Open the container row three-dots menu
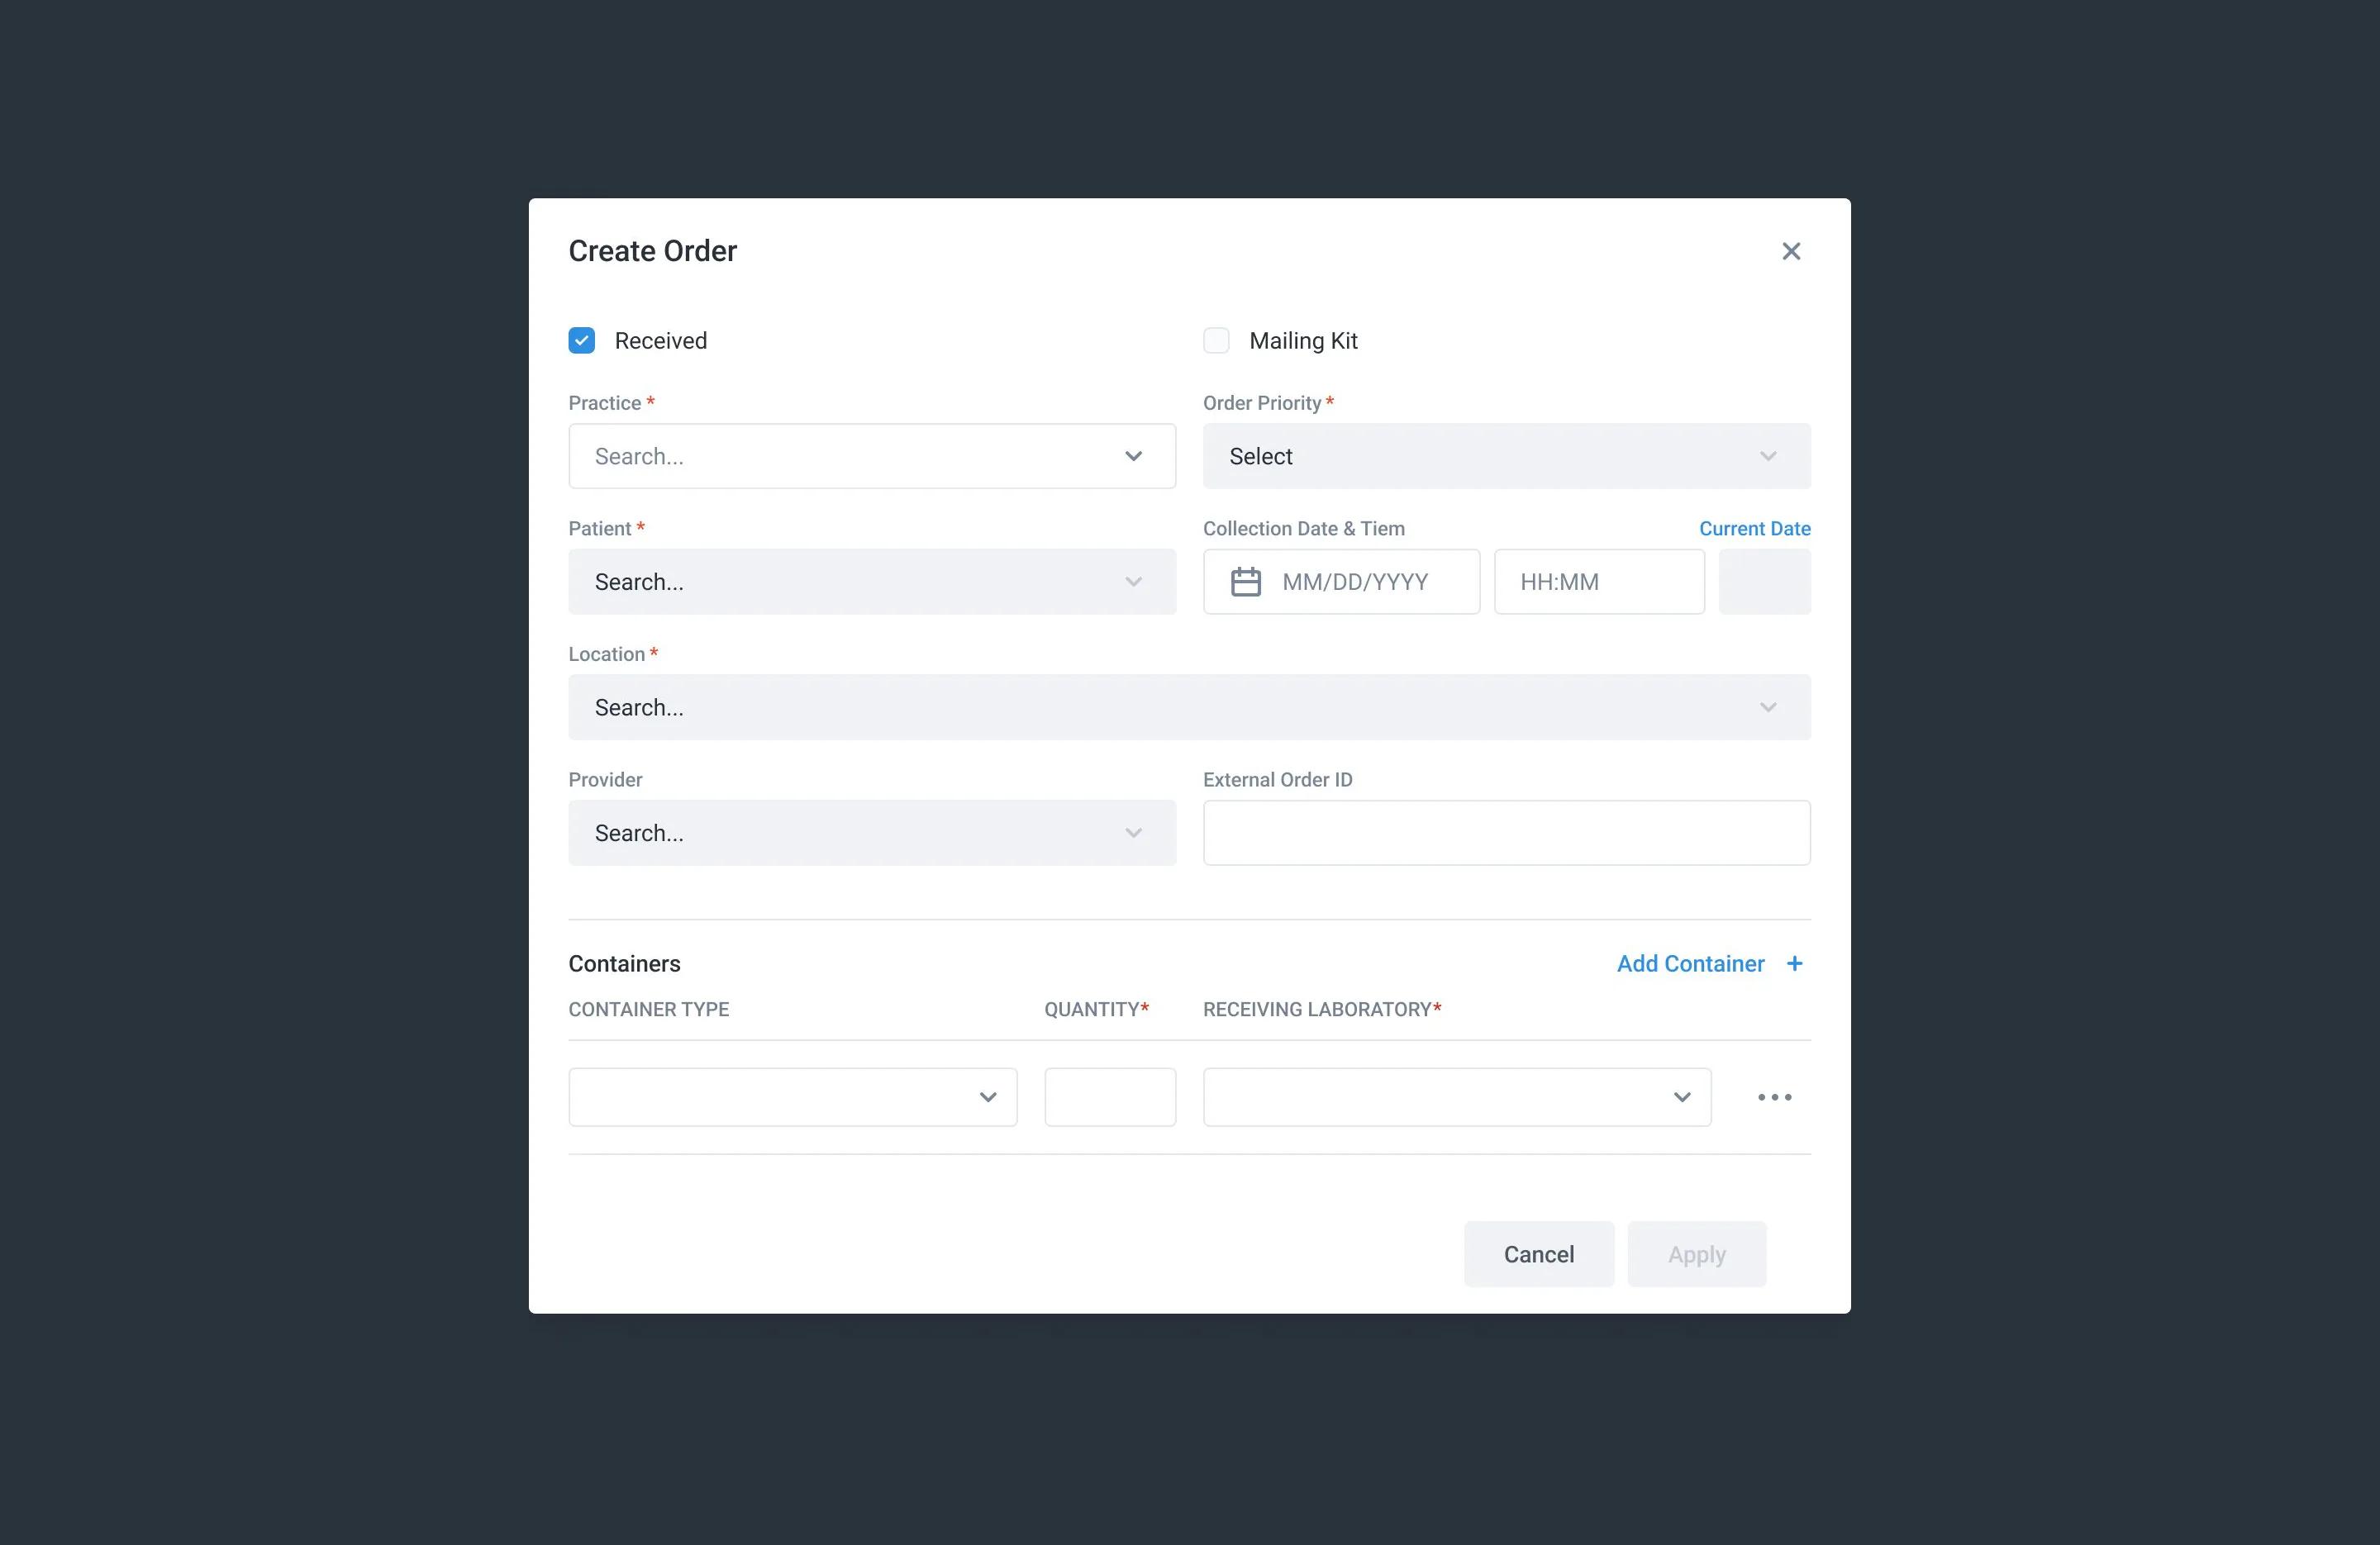This screenshot has height=1545, width=2380. [1774, 1097]
